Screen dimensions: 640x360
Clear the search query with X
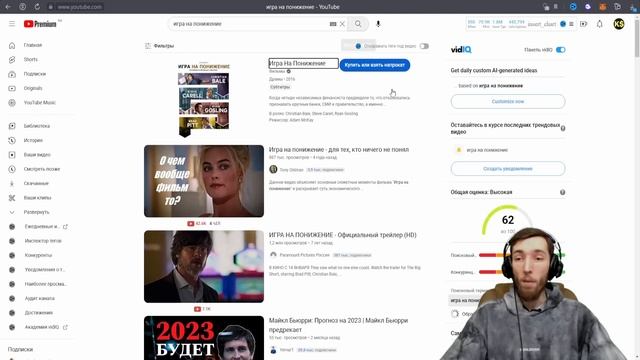coord(342,24)
